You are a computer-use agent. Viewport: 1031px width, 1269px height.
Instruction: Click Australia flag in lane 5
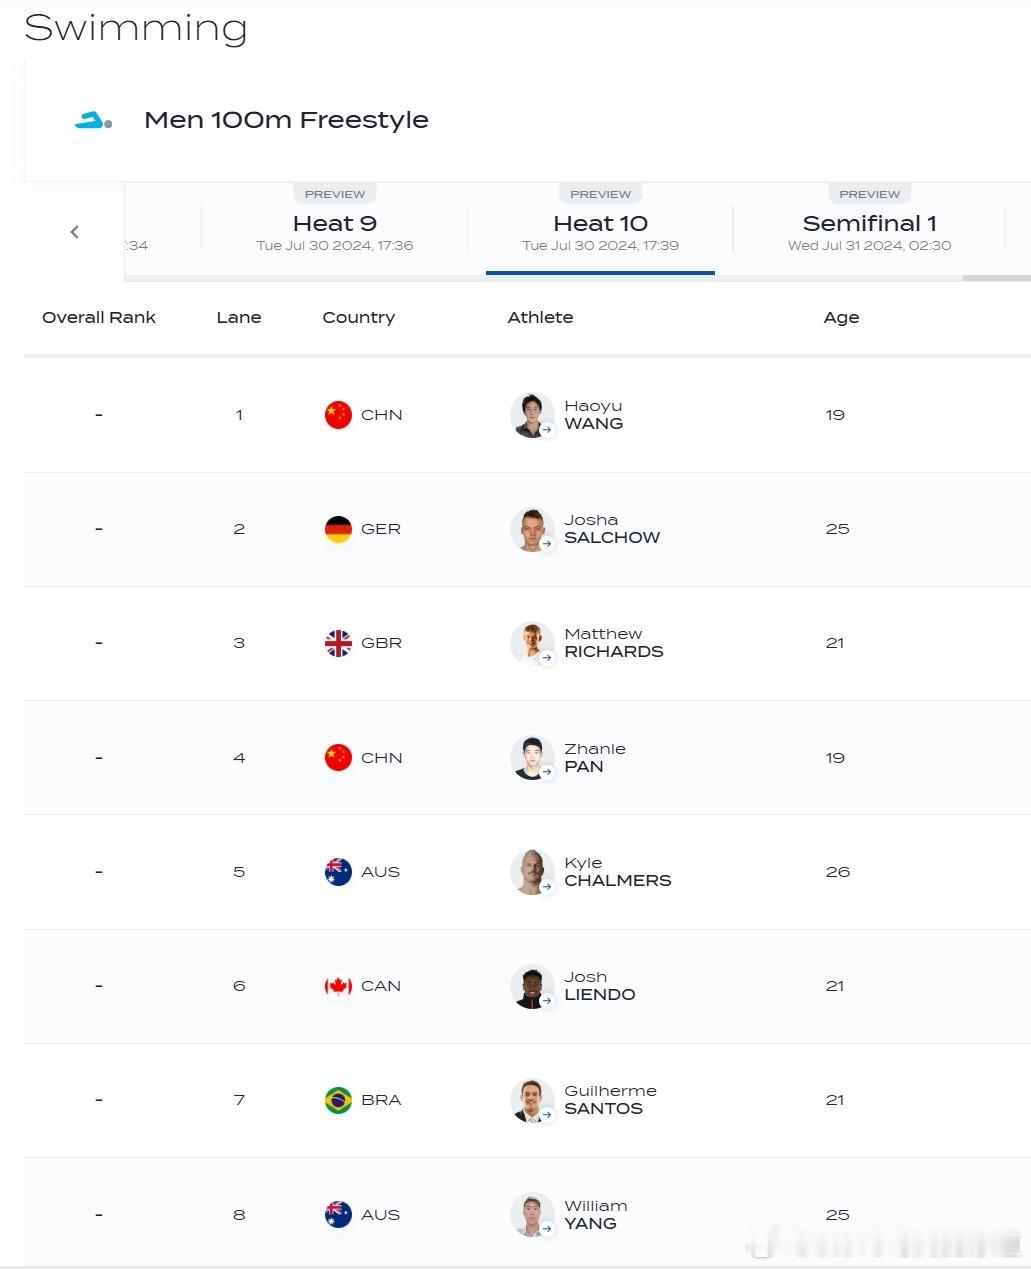[x=338, y=872]
